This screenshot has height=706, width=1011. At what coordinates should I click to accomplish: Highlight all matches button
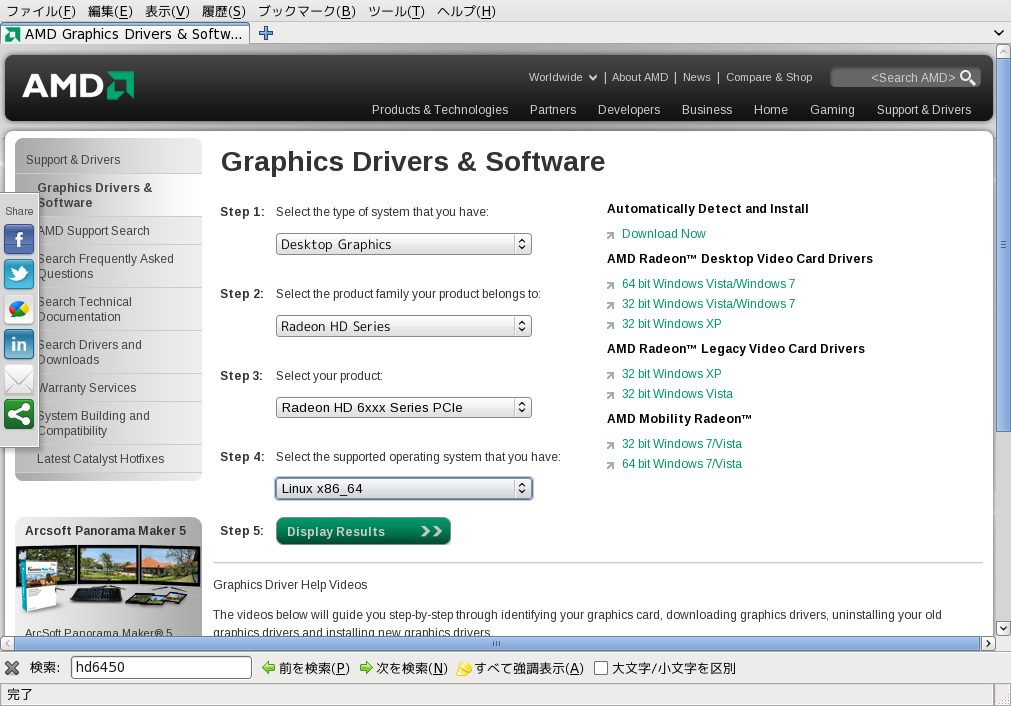point(520,668)
